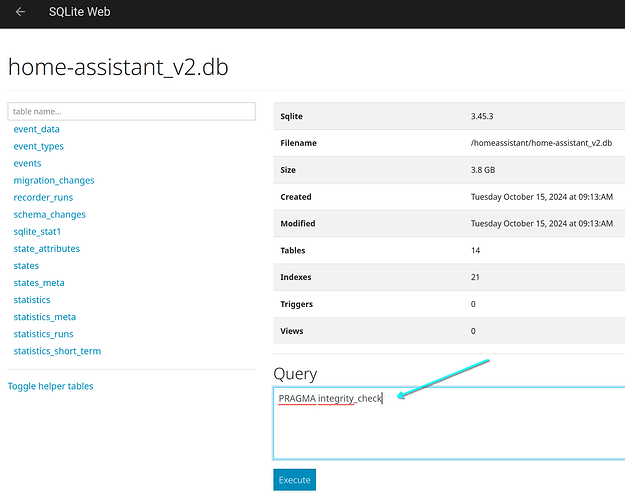Select the 3.8 GB size value

tap(483, 170)
